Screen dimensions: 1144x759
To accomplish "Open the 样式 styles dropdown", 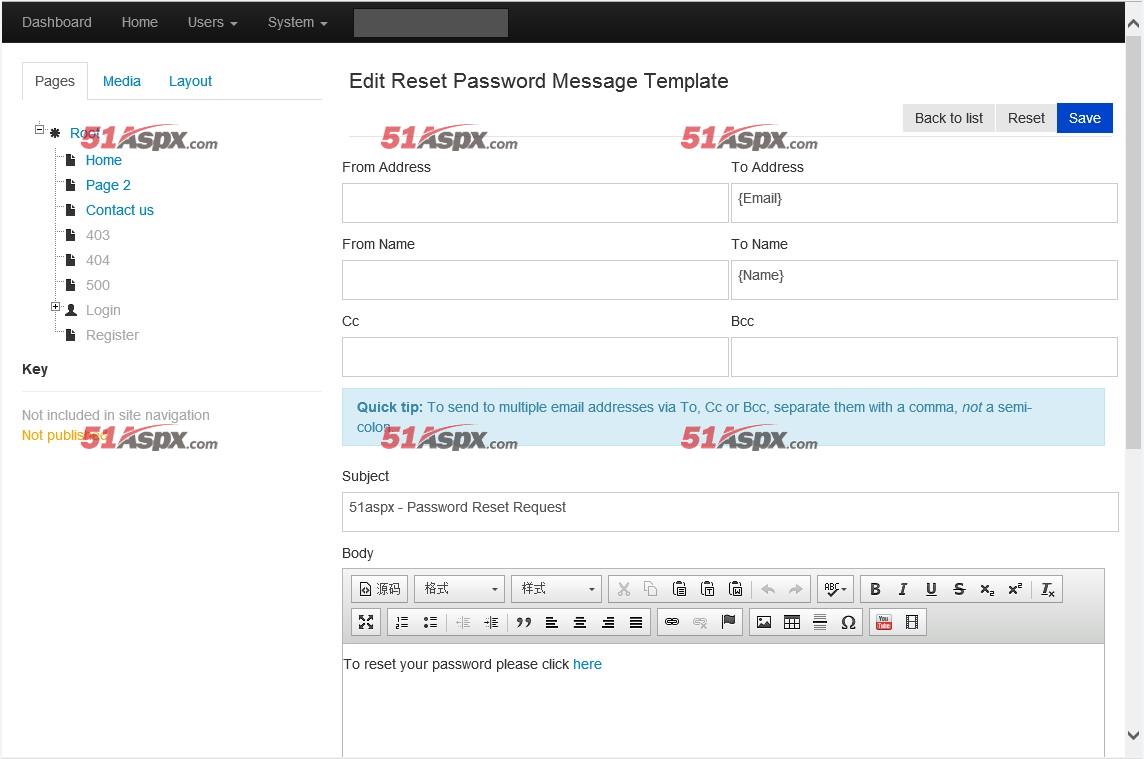I will pos(557,589).
